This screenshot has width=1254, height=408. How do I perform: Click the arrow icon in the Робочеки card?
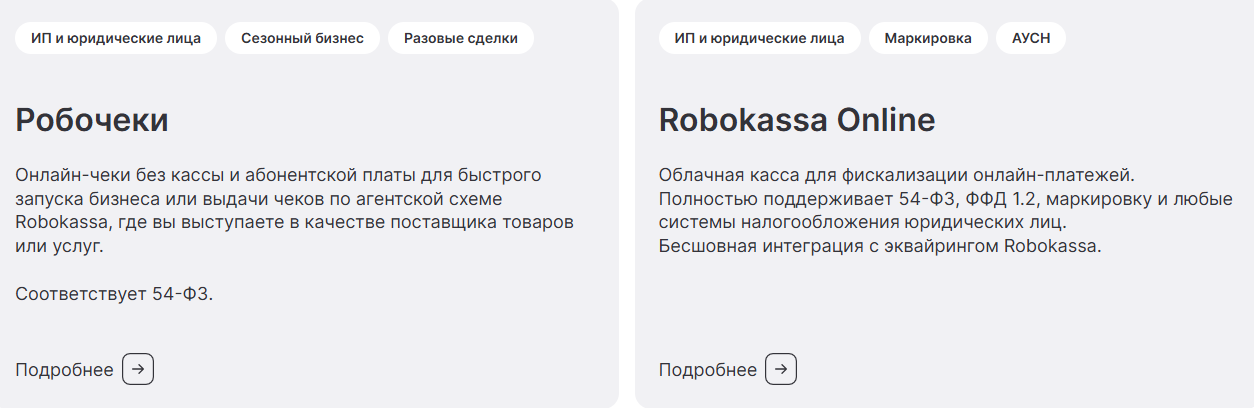click(x=138, y=369)
